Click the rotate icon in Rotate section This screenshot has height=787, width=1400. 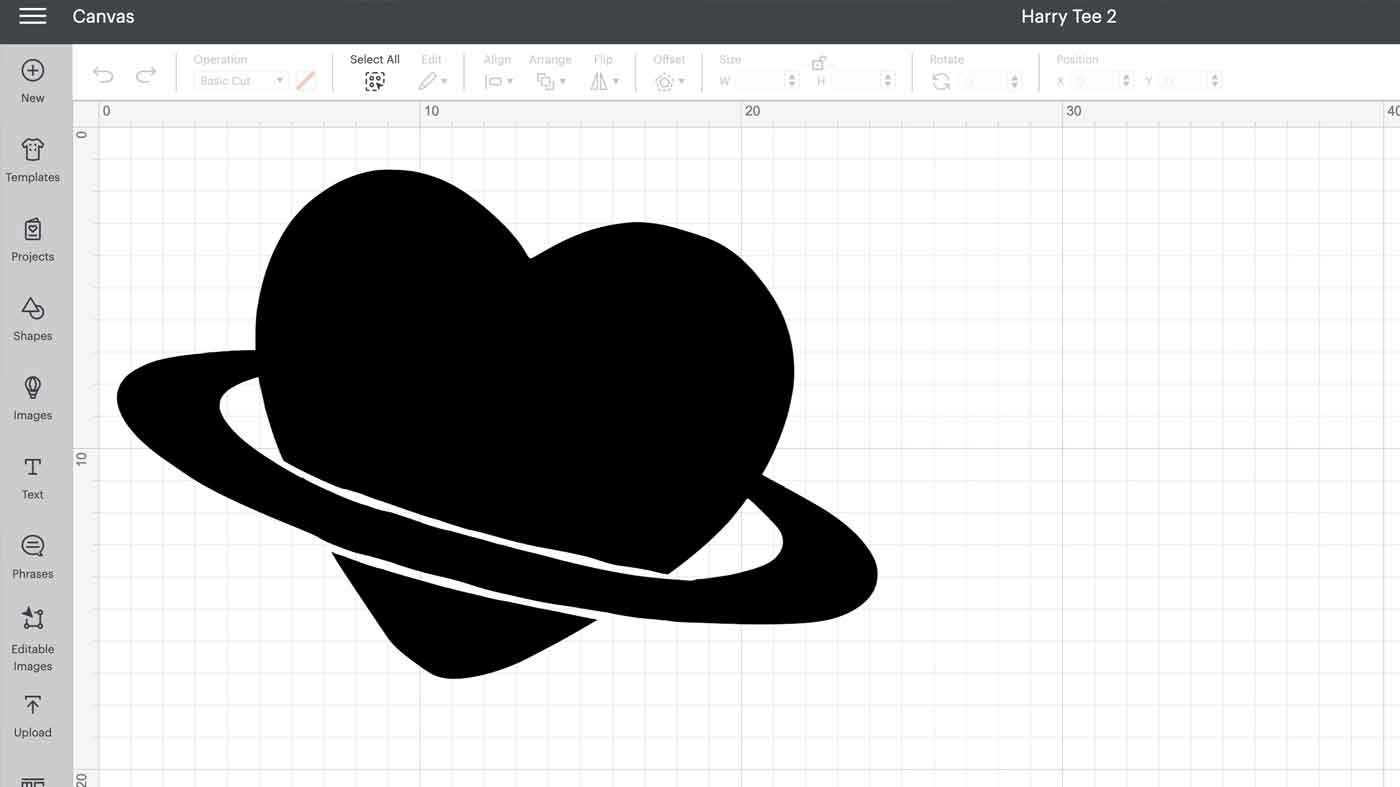pyautogui.click(x=941, y=82)
